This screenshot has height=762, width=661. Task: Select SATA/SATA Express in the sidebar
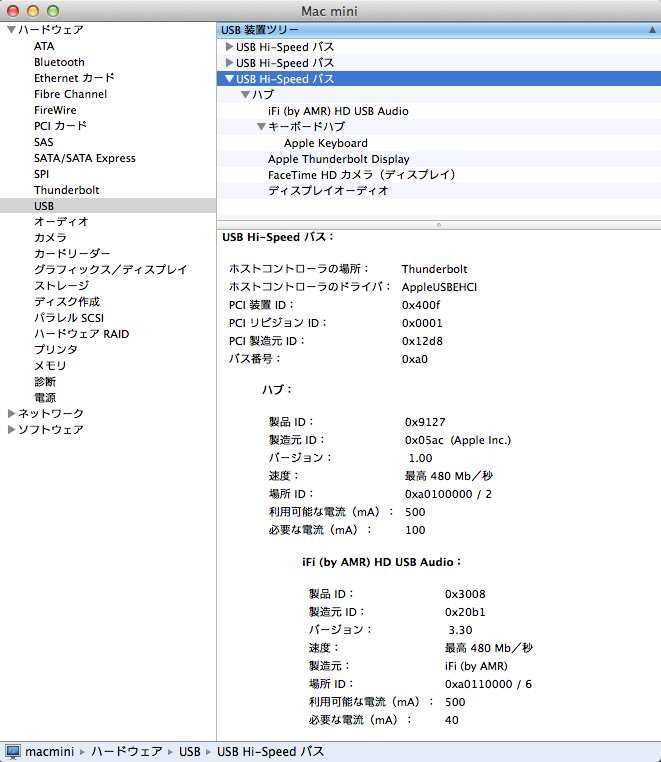pyautogui.click(x=85, y=158)
